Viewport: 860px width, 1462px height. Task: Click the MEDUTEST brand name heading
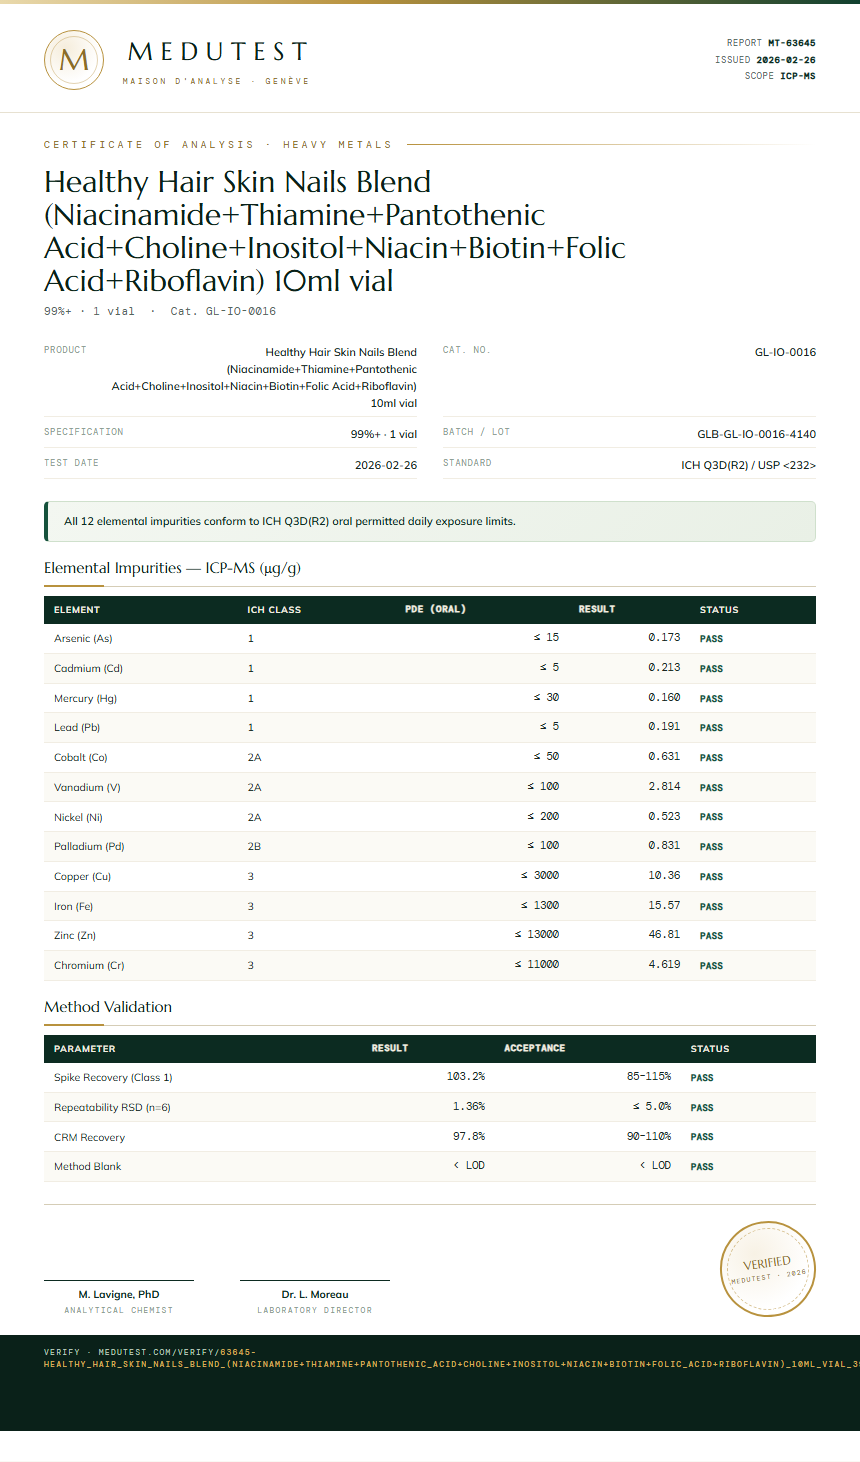218,51
